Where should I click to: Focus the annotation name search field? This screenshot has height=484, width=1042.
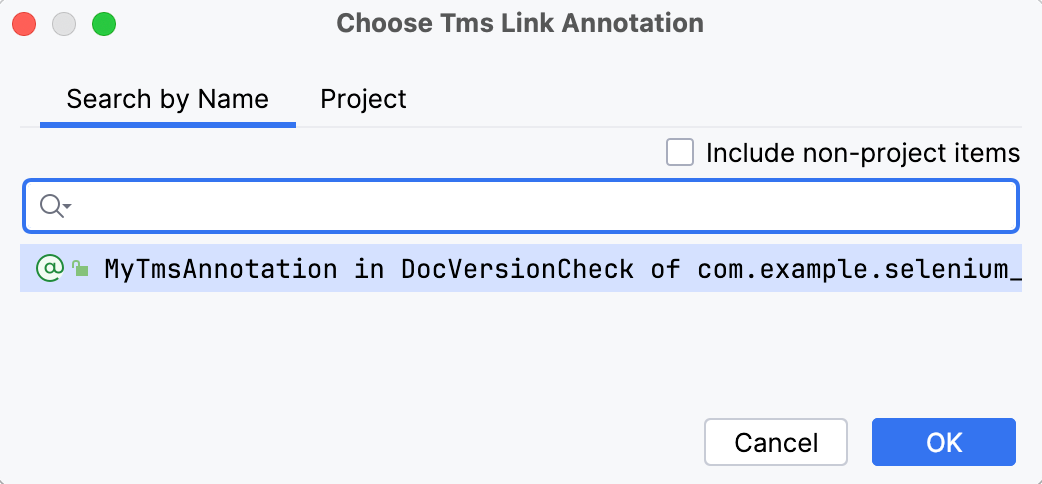540,206
